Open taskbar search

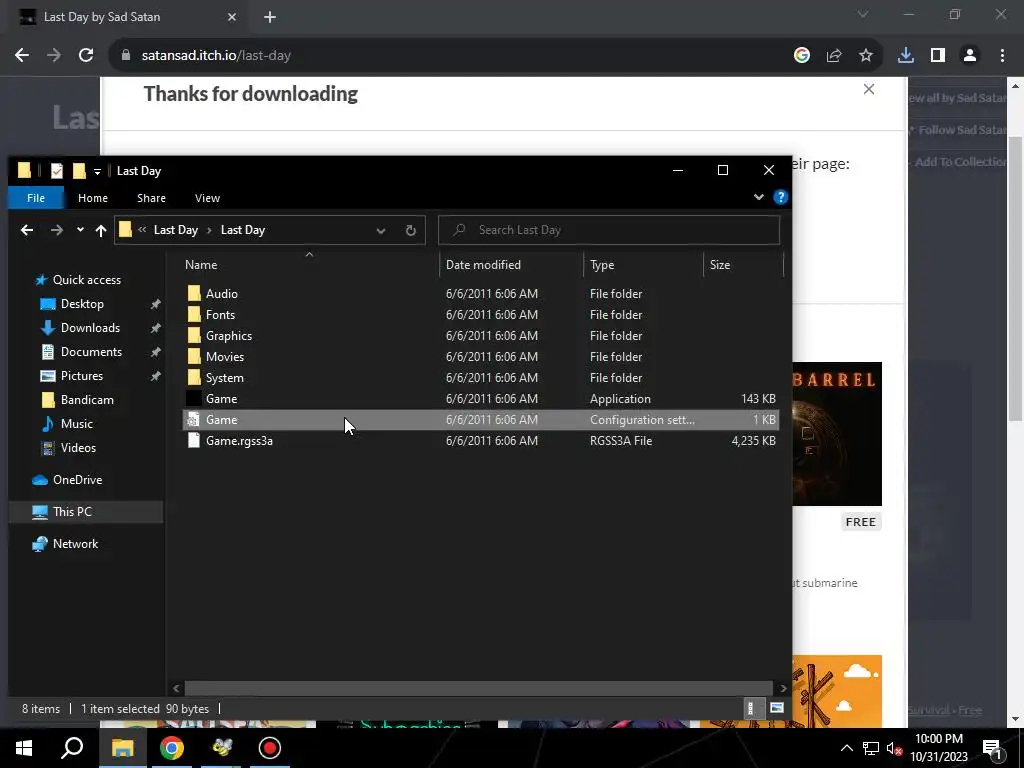pos(72,748)
